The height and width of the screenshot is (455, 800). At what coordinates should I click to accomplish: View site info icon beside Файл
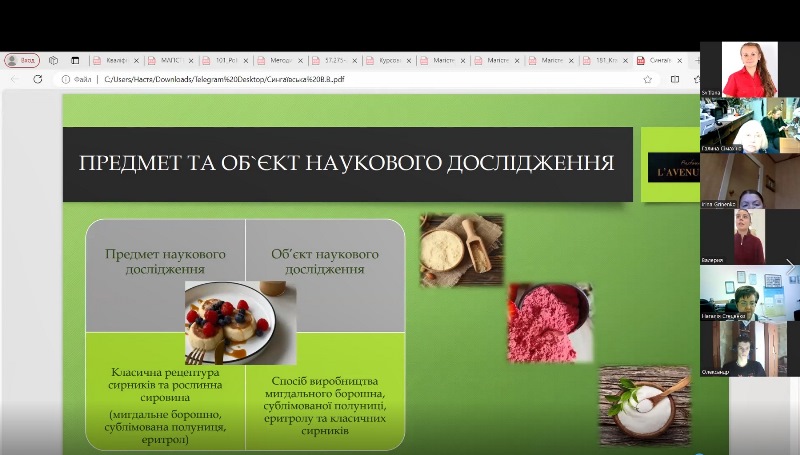coord(65,80)
